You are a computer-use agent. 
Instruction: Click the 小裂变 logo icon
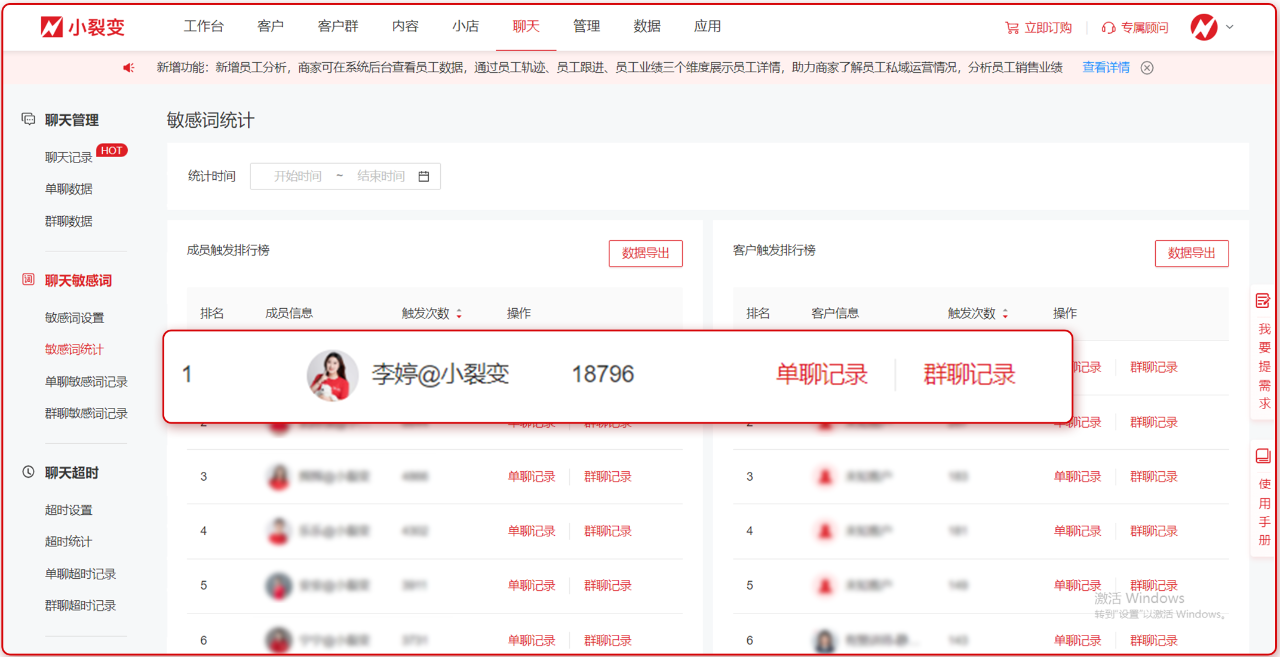pyautogui.click(x=52, y=27)
